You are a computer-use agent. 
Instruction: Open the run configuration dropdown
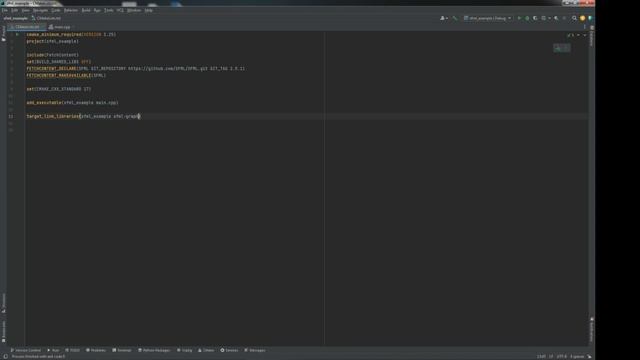click(x=488, y=18)
